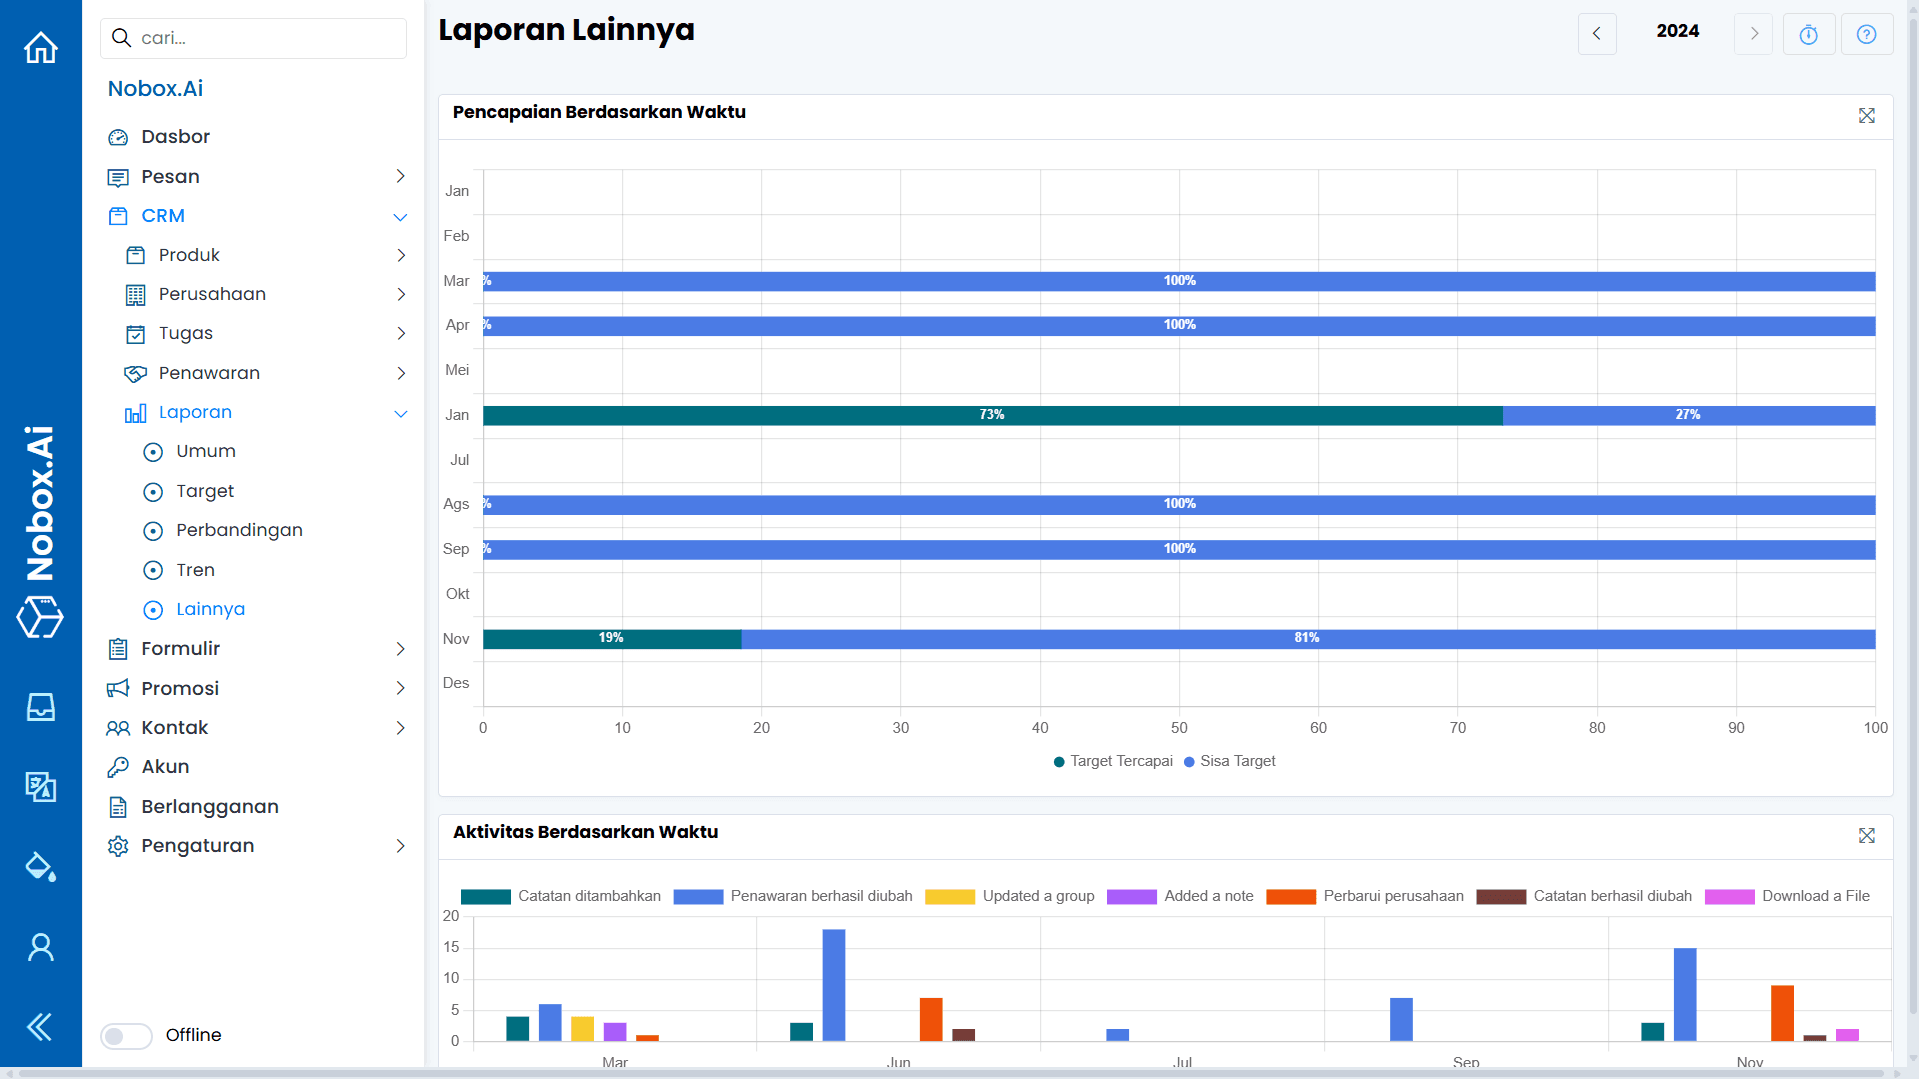Click the November 81% Sisa Target bar

pyautogui.click(x=1305, y=639)
